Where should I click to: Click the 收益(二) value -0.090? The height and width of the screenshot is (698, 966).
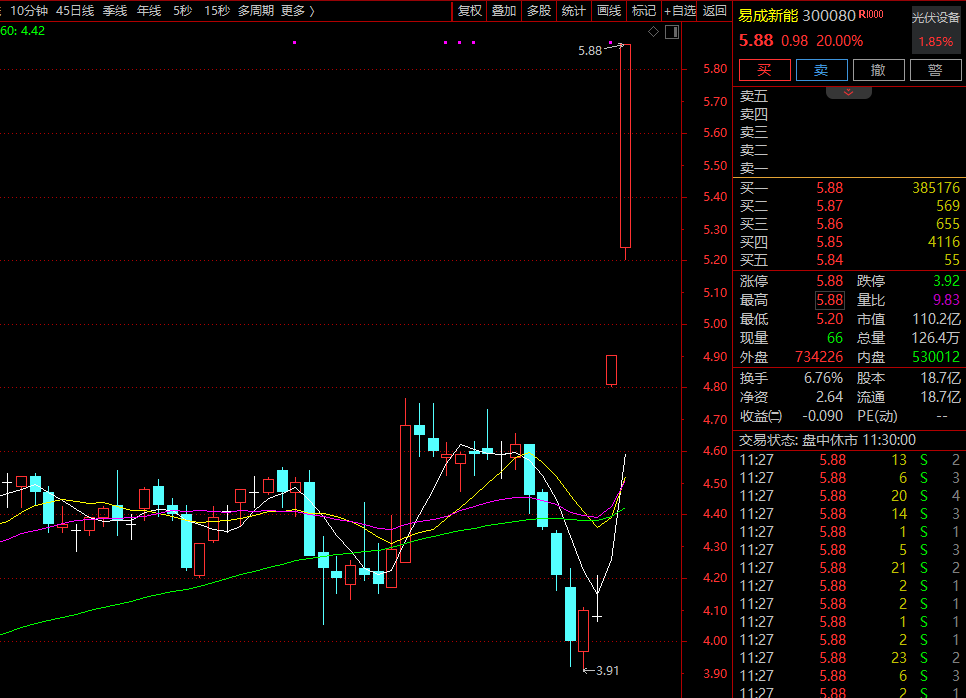pyautogui.click(x=822, y=416)
